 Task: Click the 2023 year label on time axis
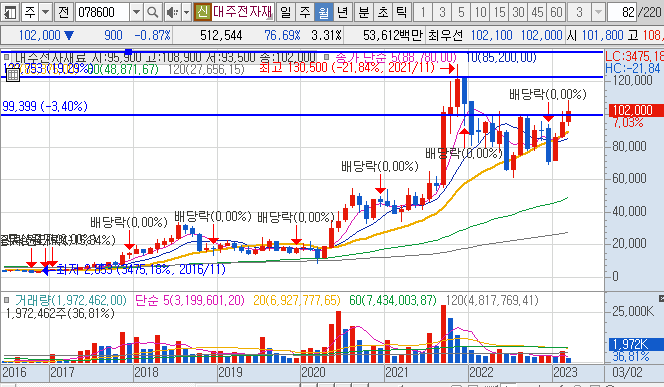[x=565, y=372]
